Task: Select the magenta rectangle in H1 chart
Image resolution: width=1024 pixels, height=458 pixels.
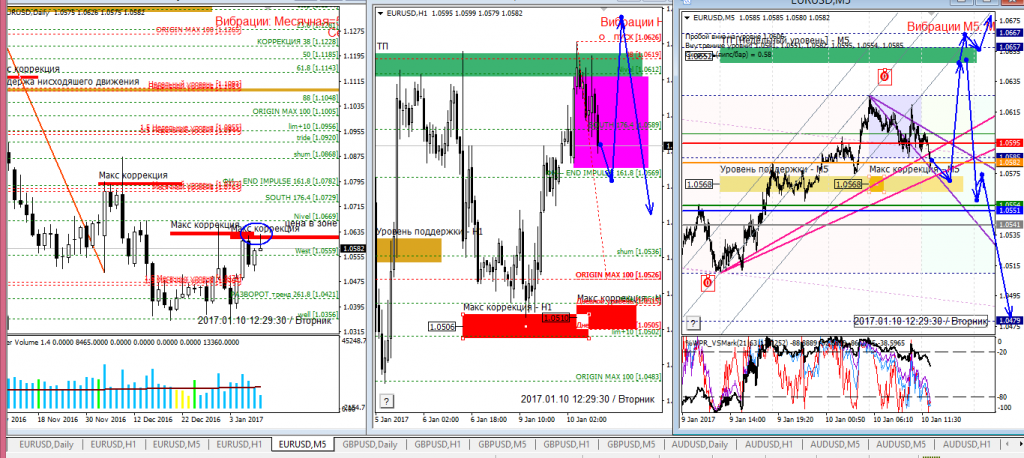Action: [x=611, y=122]
